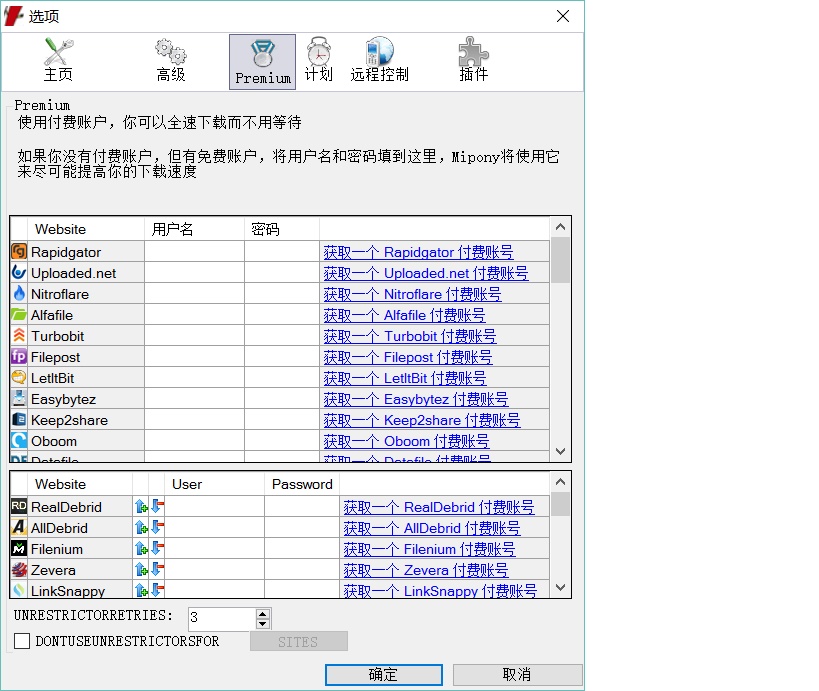The height and width of the screenshot is (691, 819).
Task: Click the 密码 column header
Action: [282, 229]
